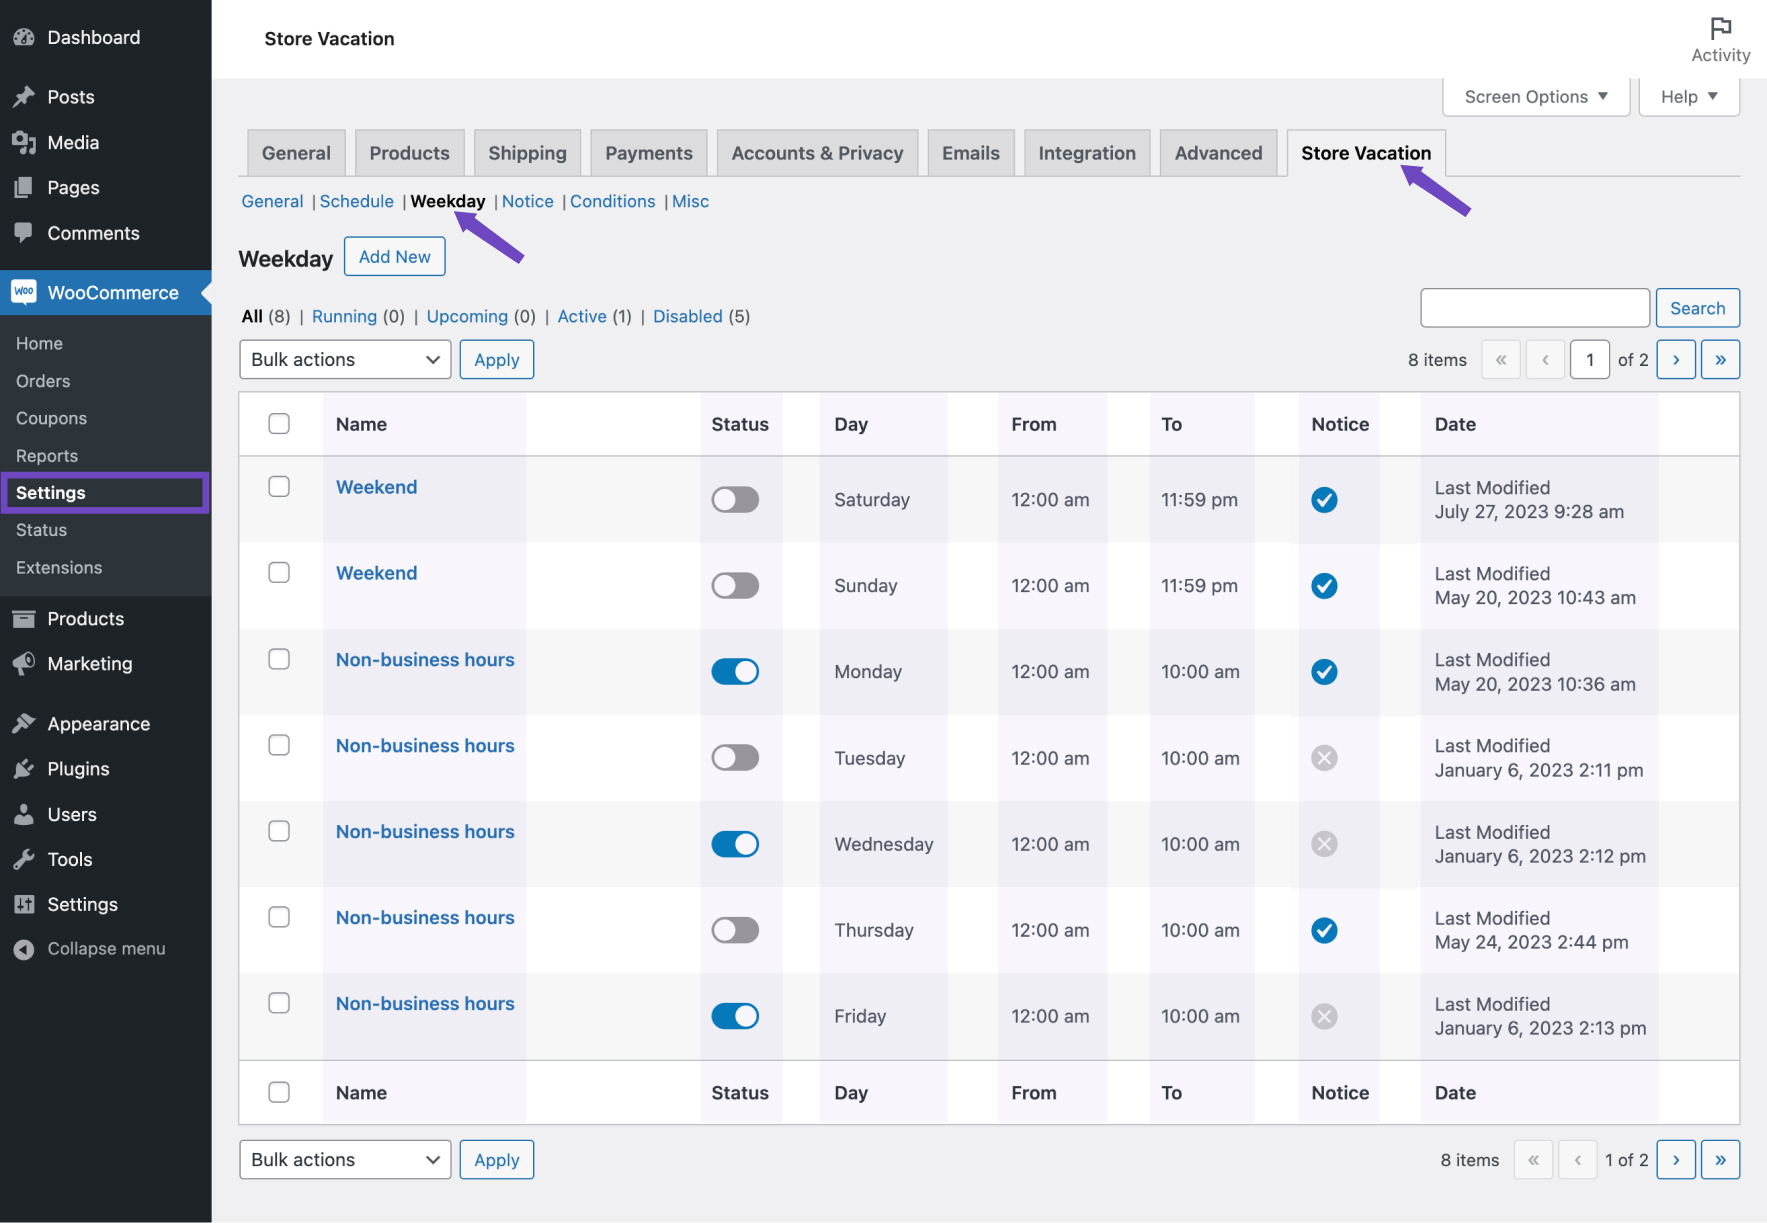Disable the Wednesday Non-business hours toggle
Screen dimensions: 1767x1223
point(735,843)
